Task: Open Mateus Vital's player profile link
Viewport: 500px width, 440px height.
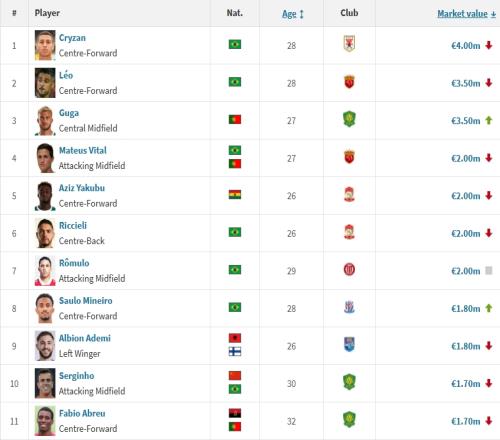Action: tap(83, 150)
